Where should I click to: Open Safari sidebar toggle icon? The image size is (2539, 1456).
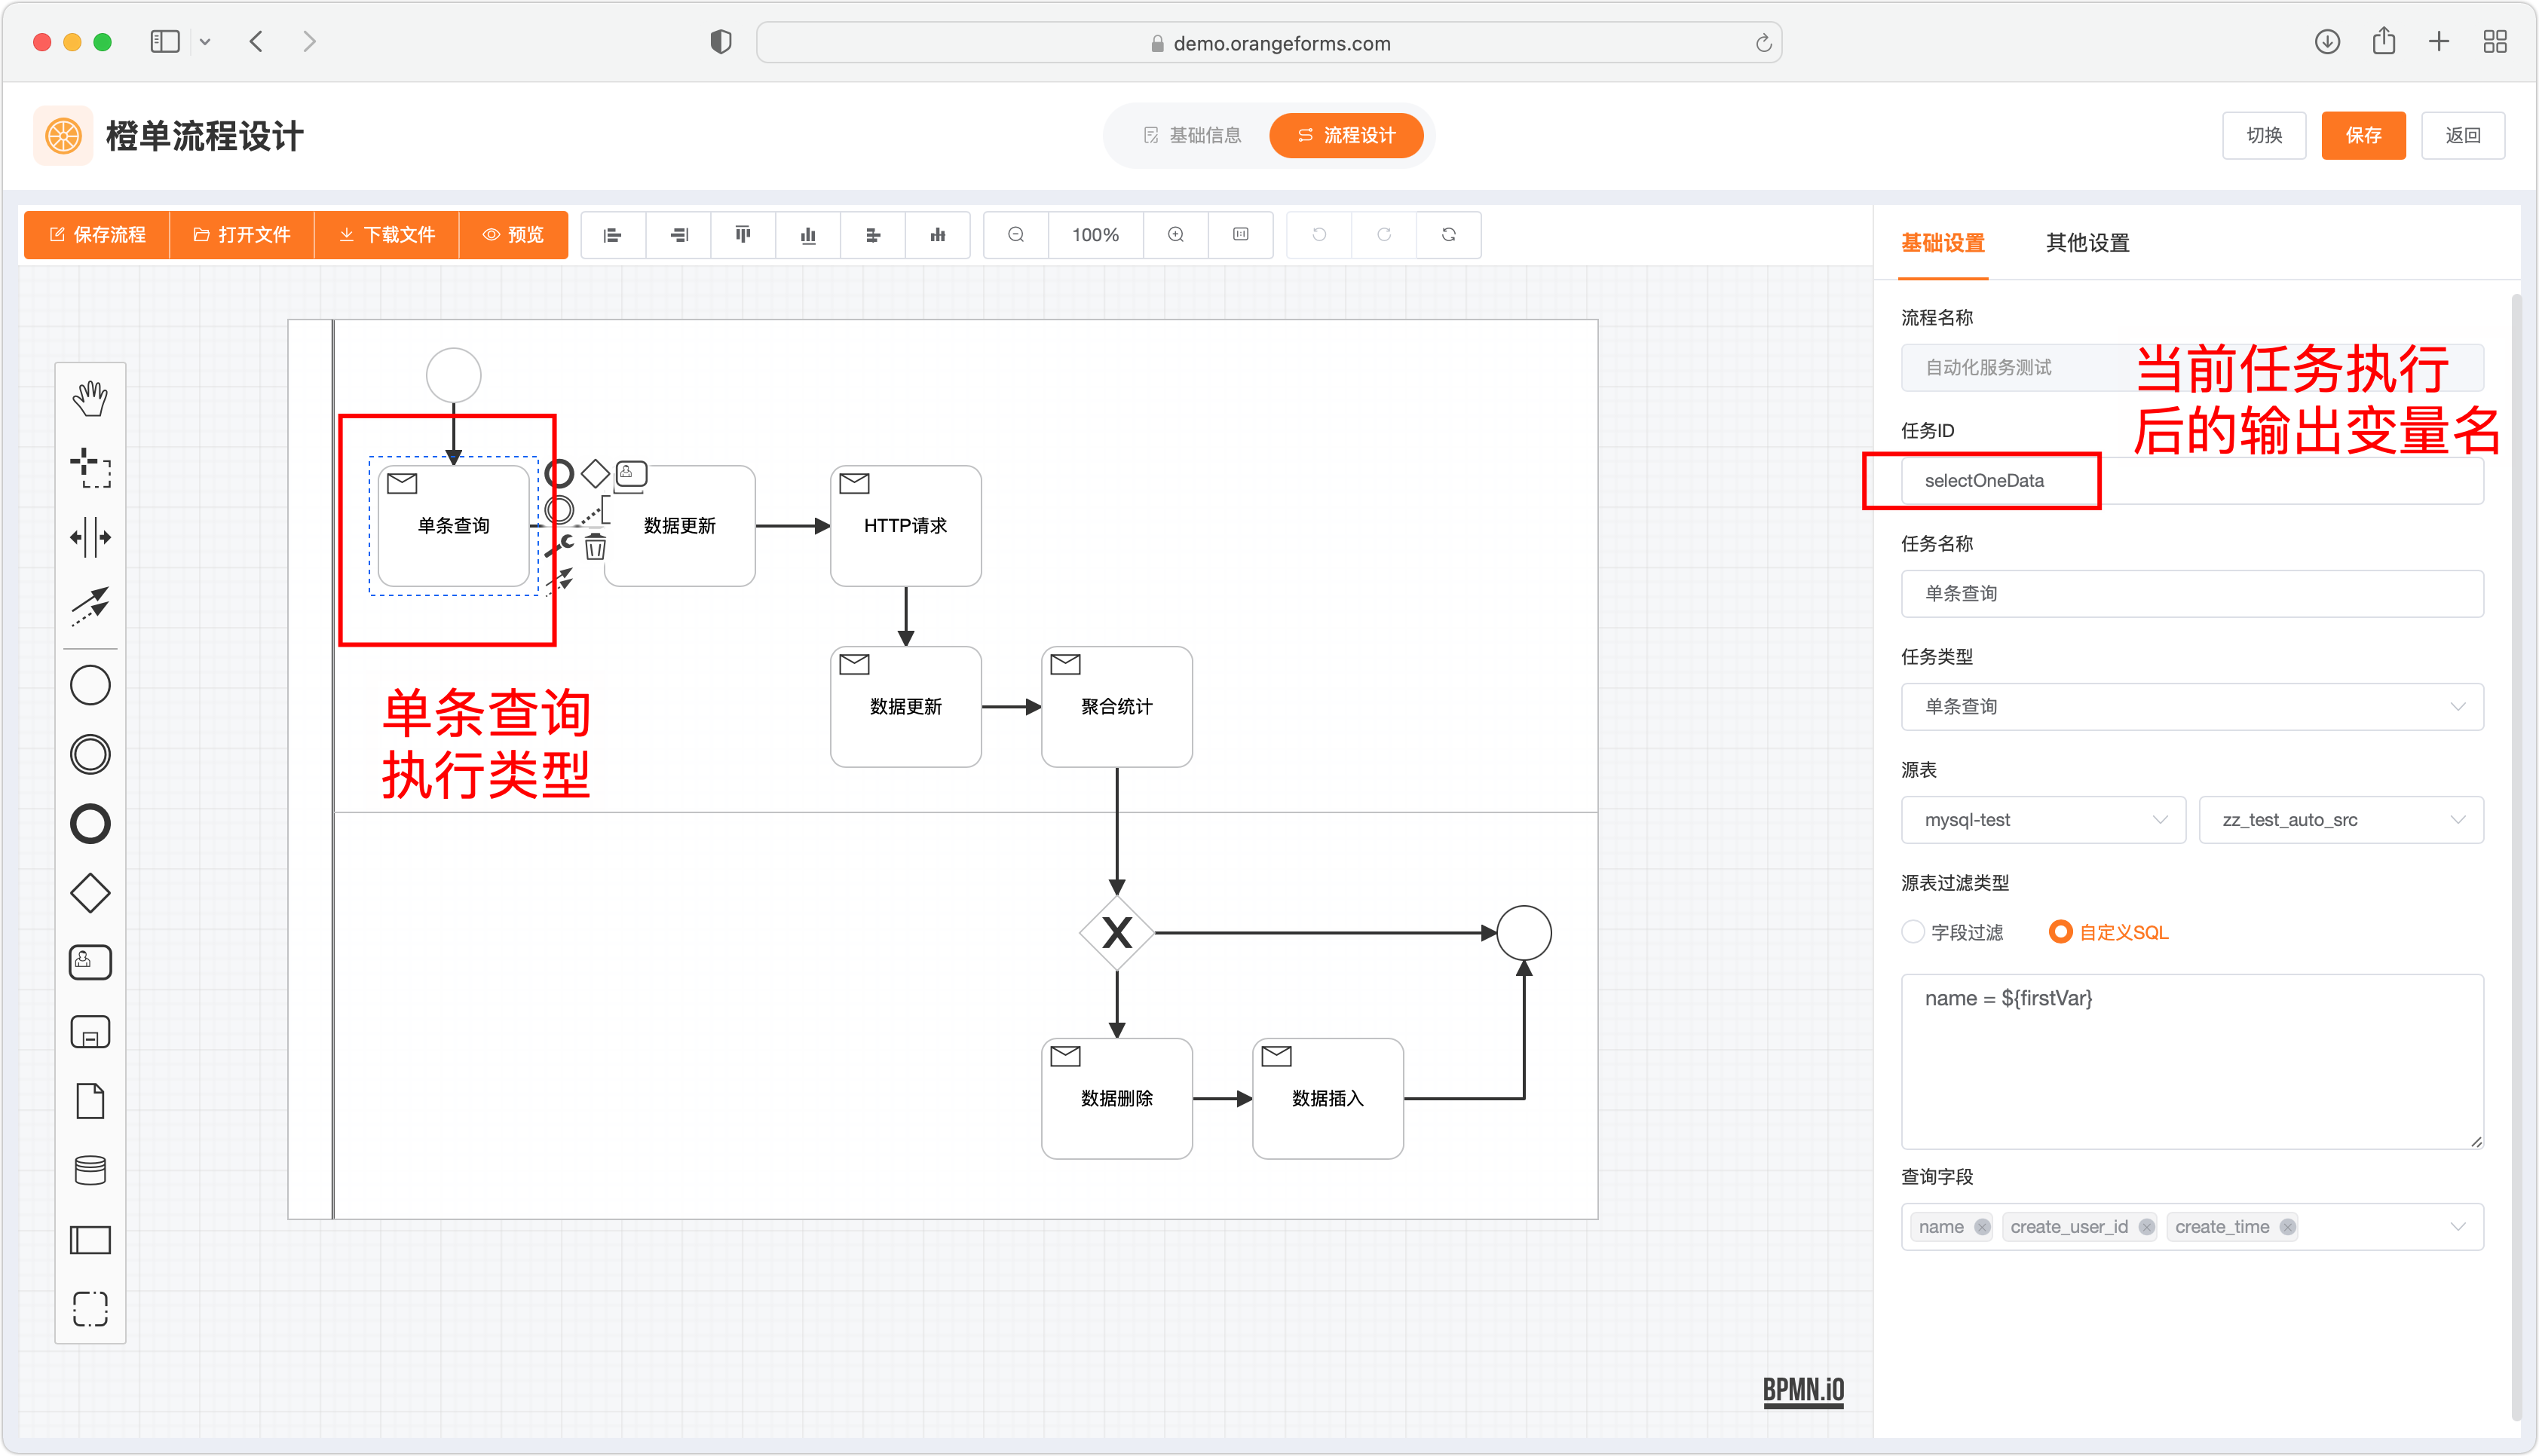pos(165,42)
